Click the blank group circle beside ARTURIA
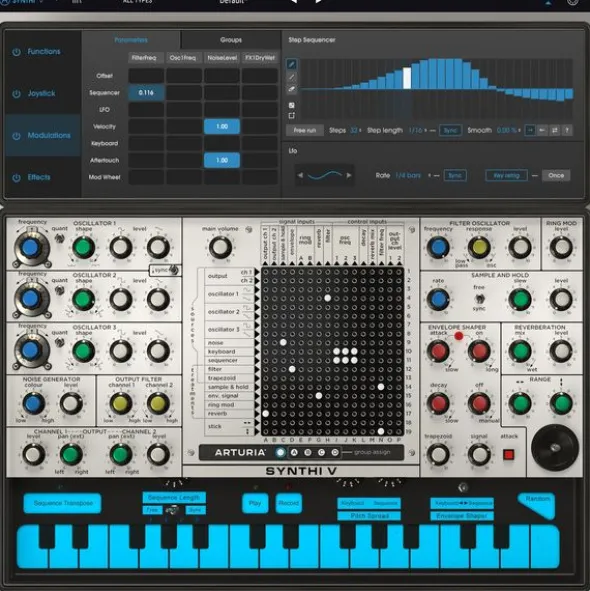This screenshot has height=591, width=590. pyautogui.click(x=280, y=452)
